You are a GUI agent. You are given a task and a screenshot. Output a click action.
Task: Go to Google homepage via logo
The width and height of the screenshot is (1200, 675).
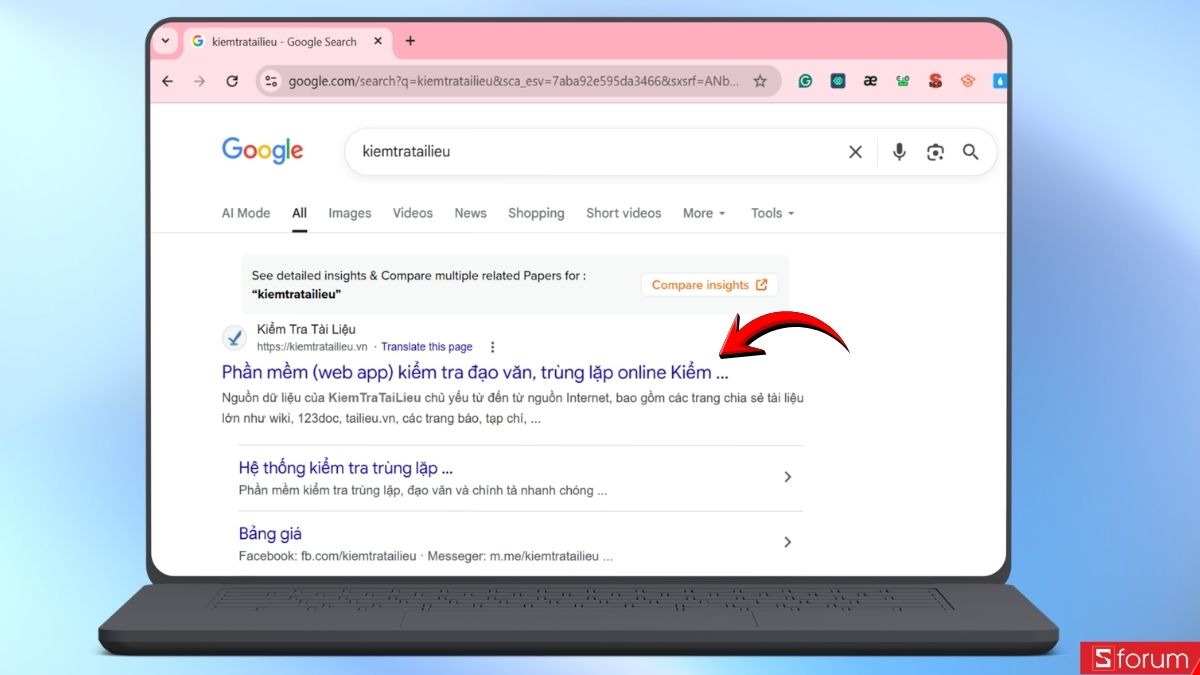[262, 151]
